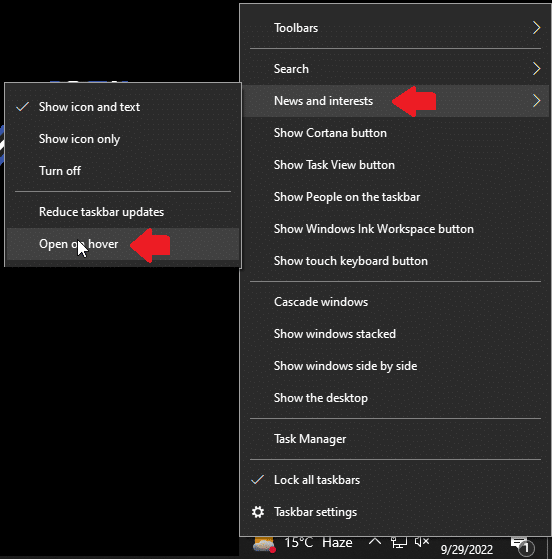This screenshot has width=552, height=559.
Task: Expand the Search chevron arrow
Action: coord(536,69)
